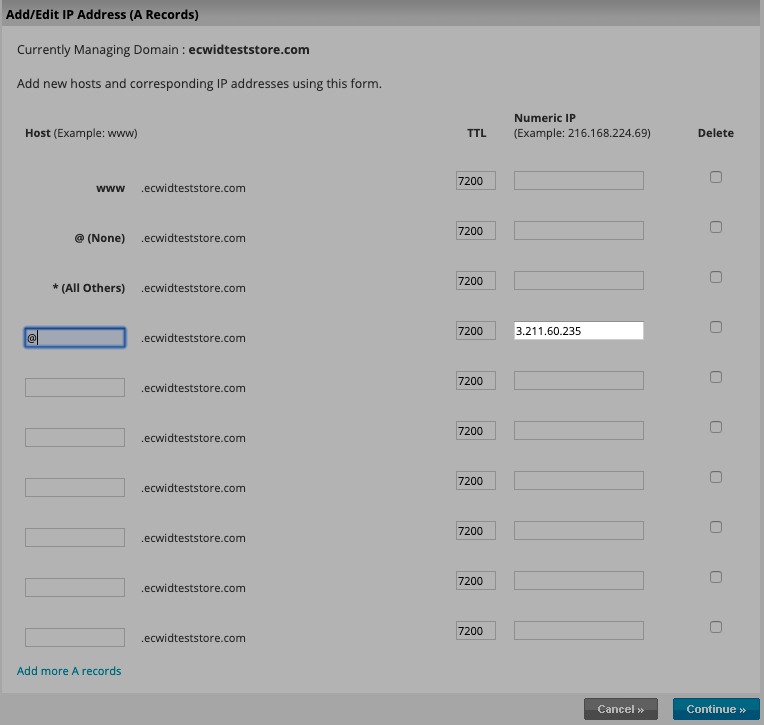The image size is (764, 725).
Task: Click the Host (Example: www) header
Action: pyautogui.click(x=81, y=133)
